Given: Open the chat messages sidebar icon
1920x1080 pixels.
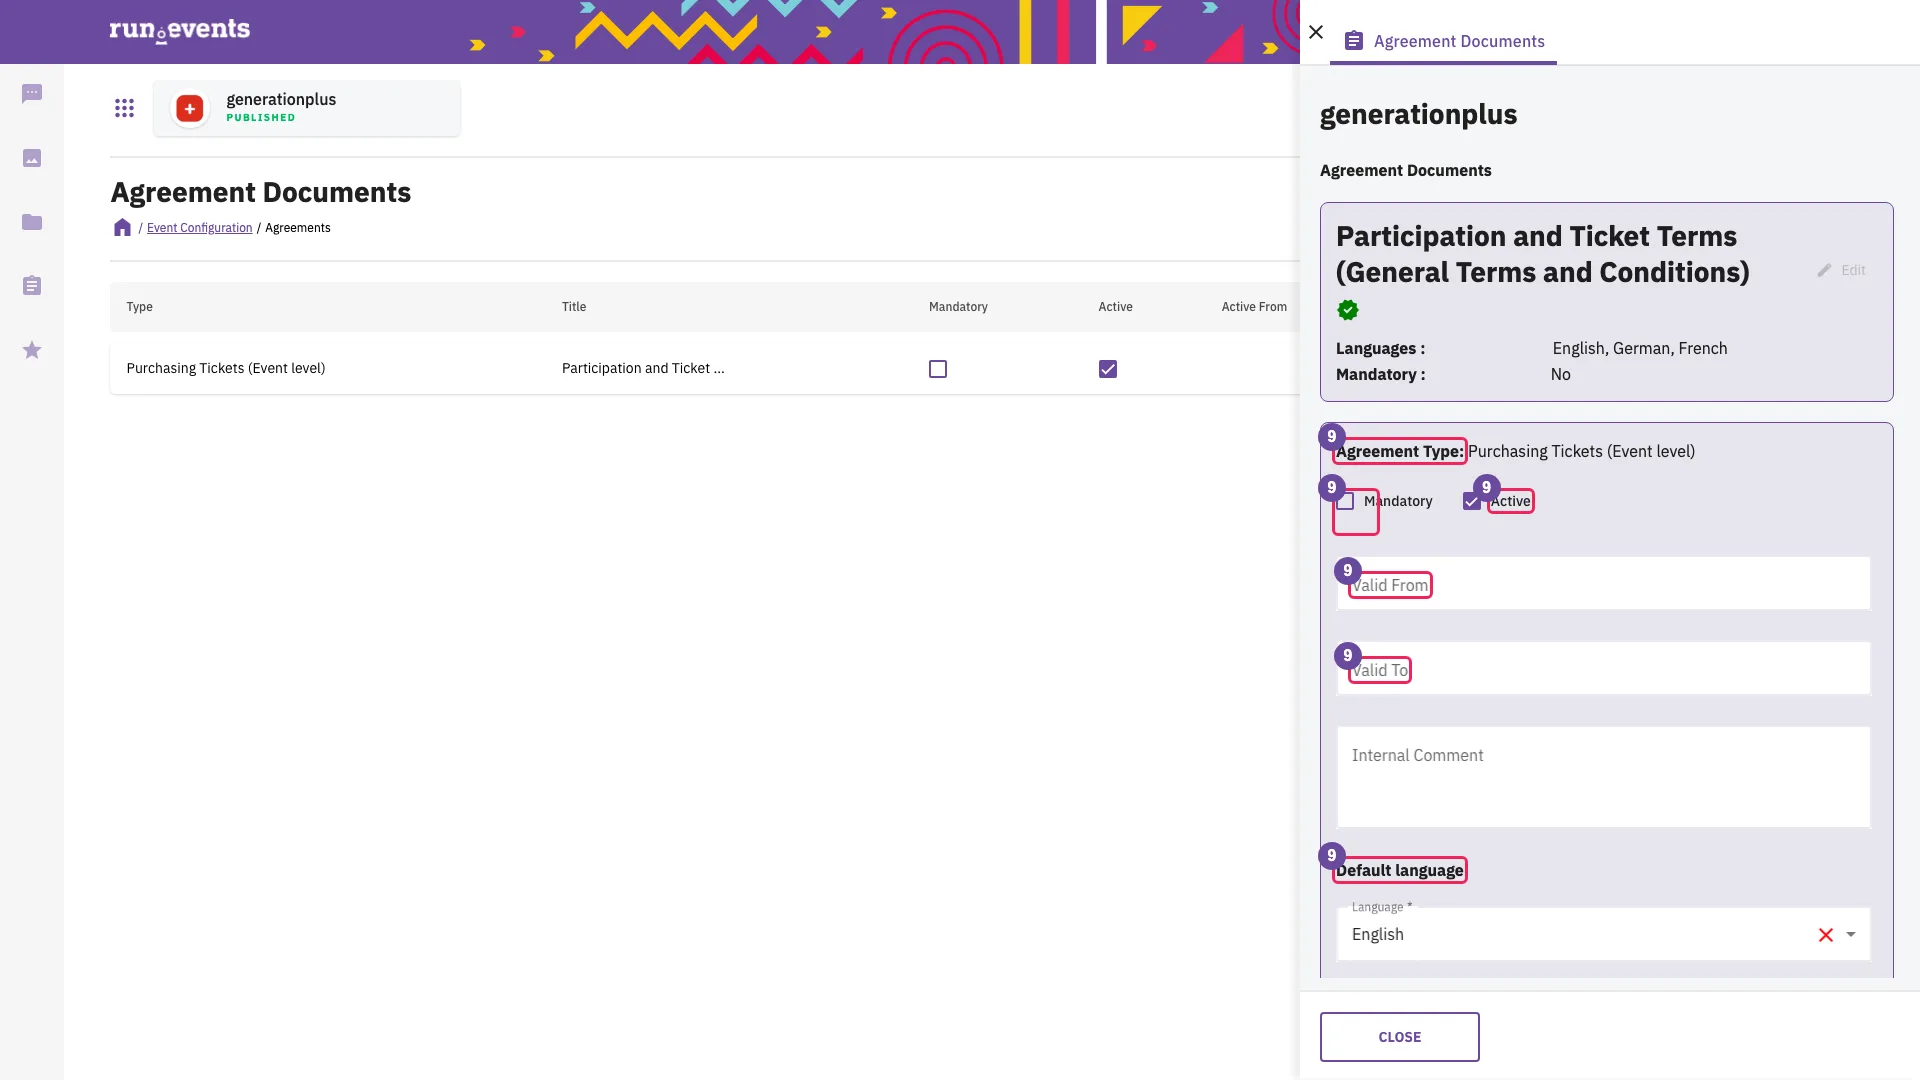Looking at the screenshot, I should pos(32,94).
